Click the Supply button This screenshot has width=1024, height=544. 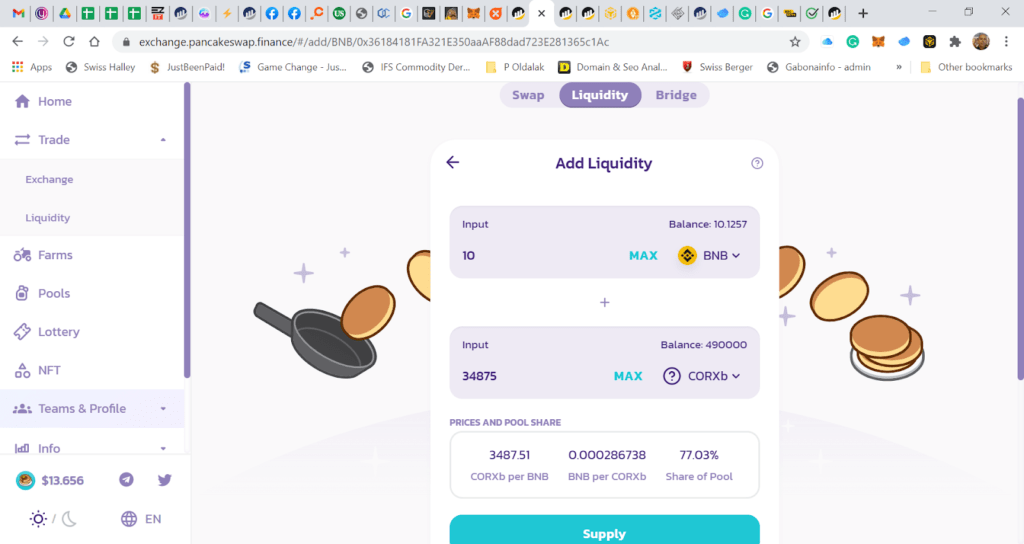[604, 530]
